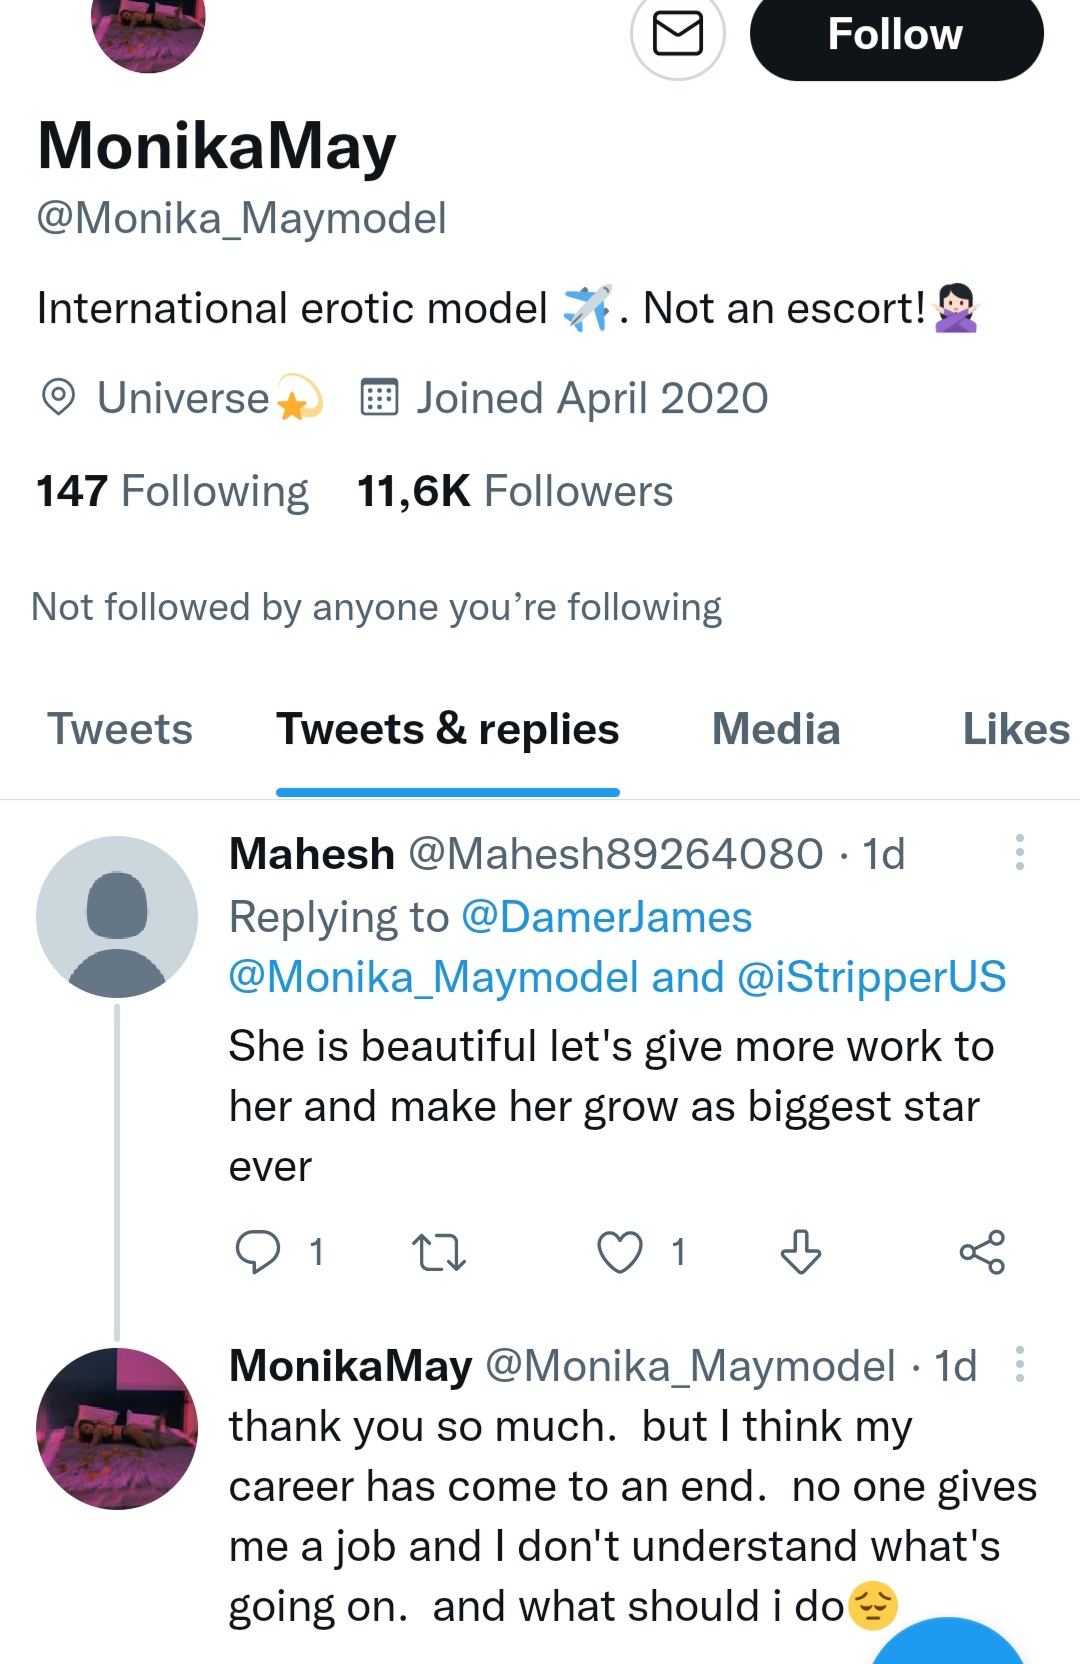Click the download arrow icon on Mahesh's tweet

click(800, 1252)
